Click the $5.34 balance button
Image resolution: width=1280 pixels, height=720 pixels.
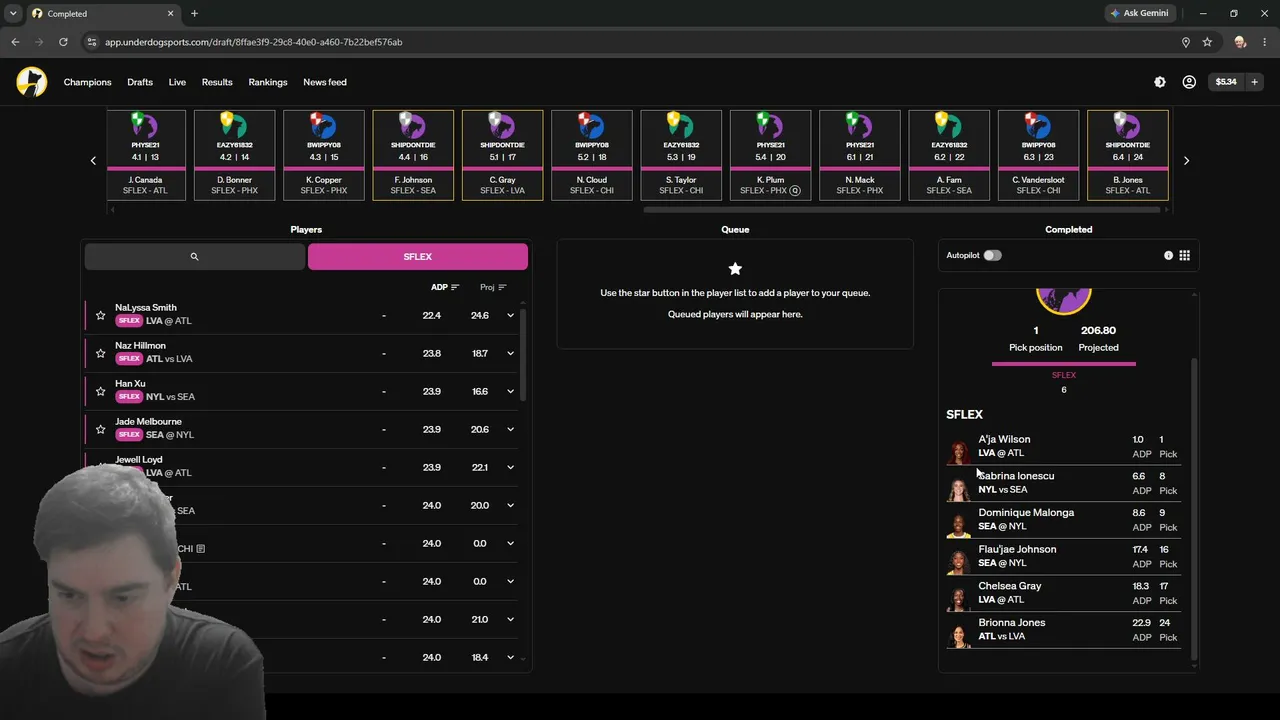[1226, 82]
